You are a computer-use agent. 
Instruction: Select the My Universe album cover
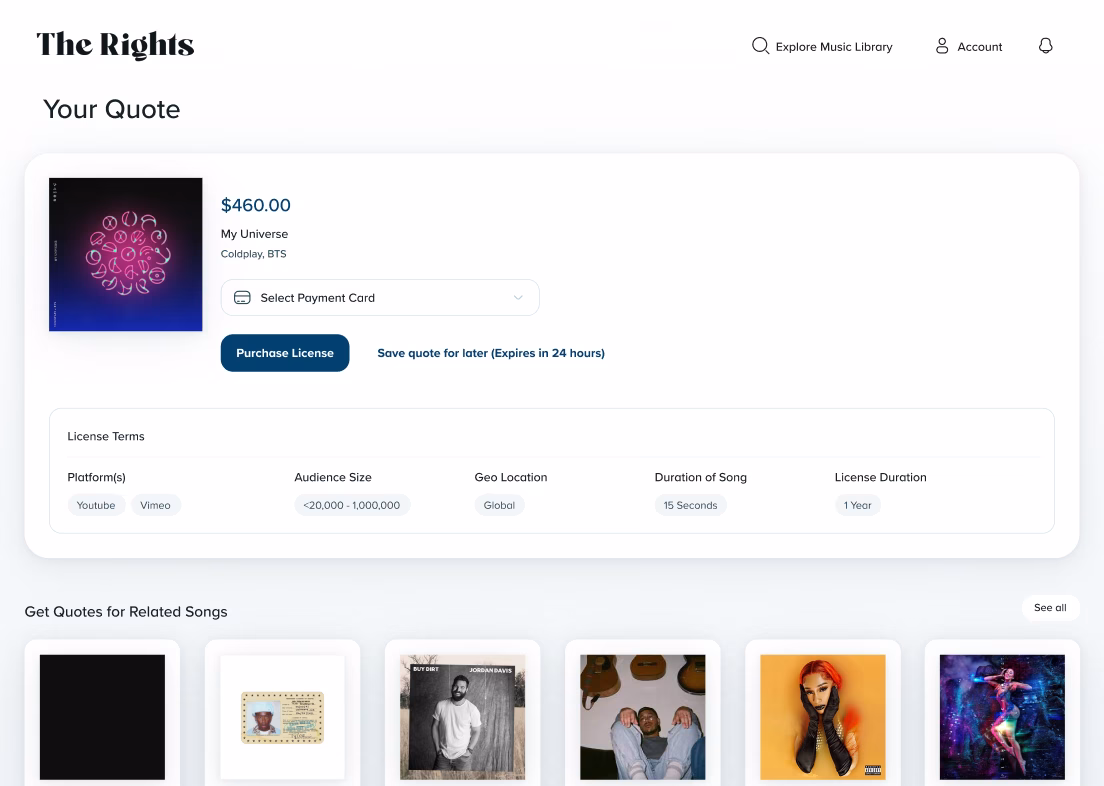pyautogui.click(x=126, y=254)
